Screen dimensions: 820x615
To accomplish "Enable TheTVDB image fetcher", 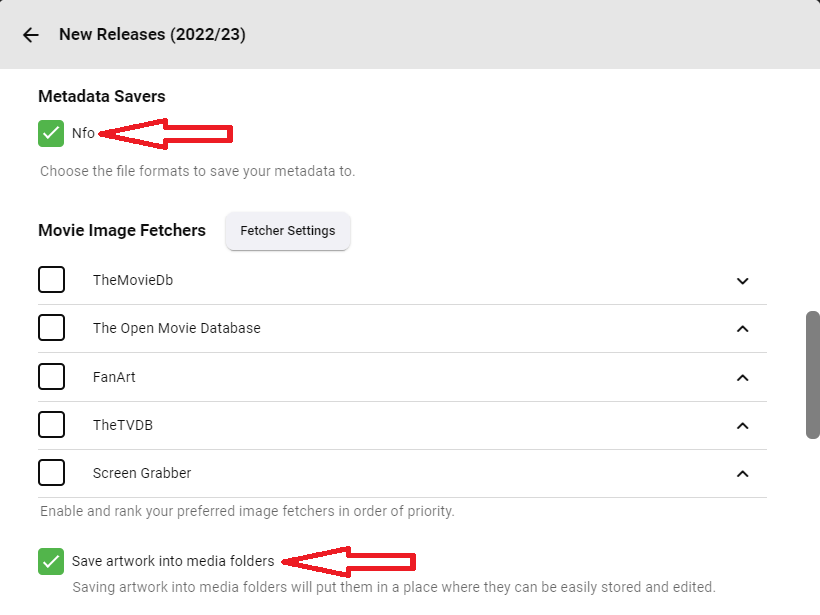I will (52, 425).
